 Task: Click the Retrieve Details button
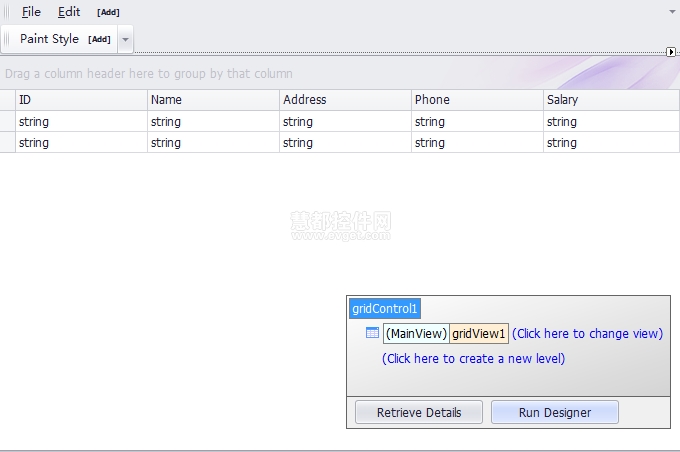[419, 412]
